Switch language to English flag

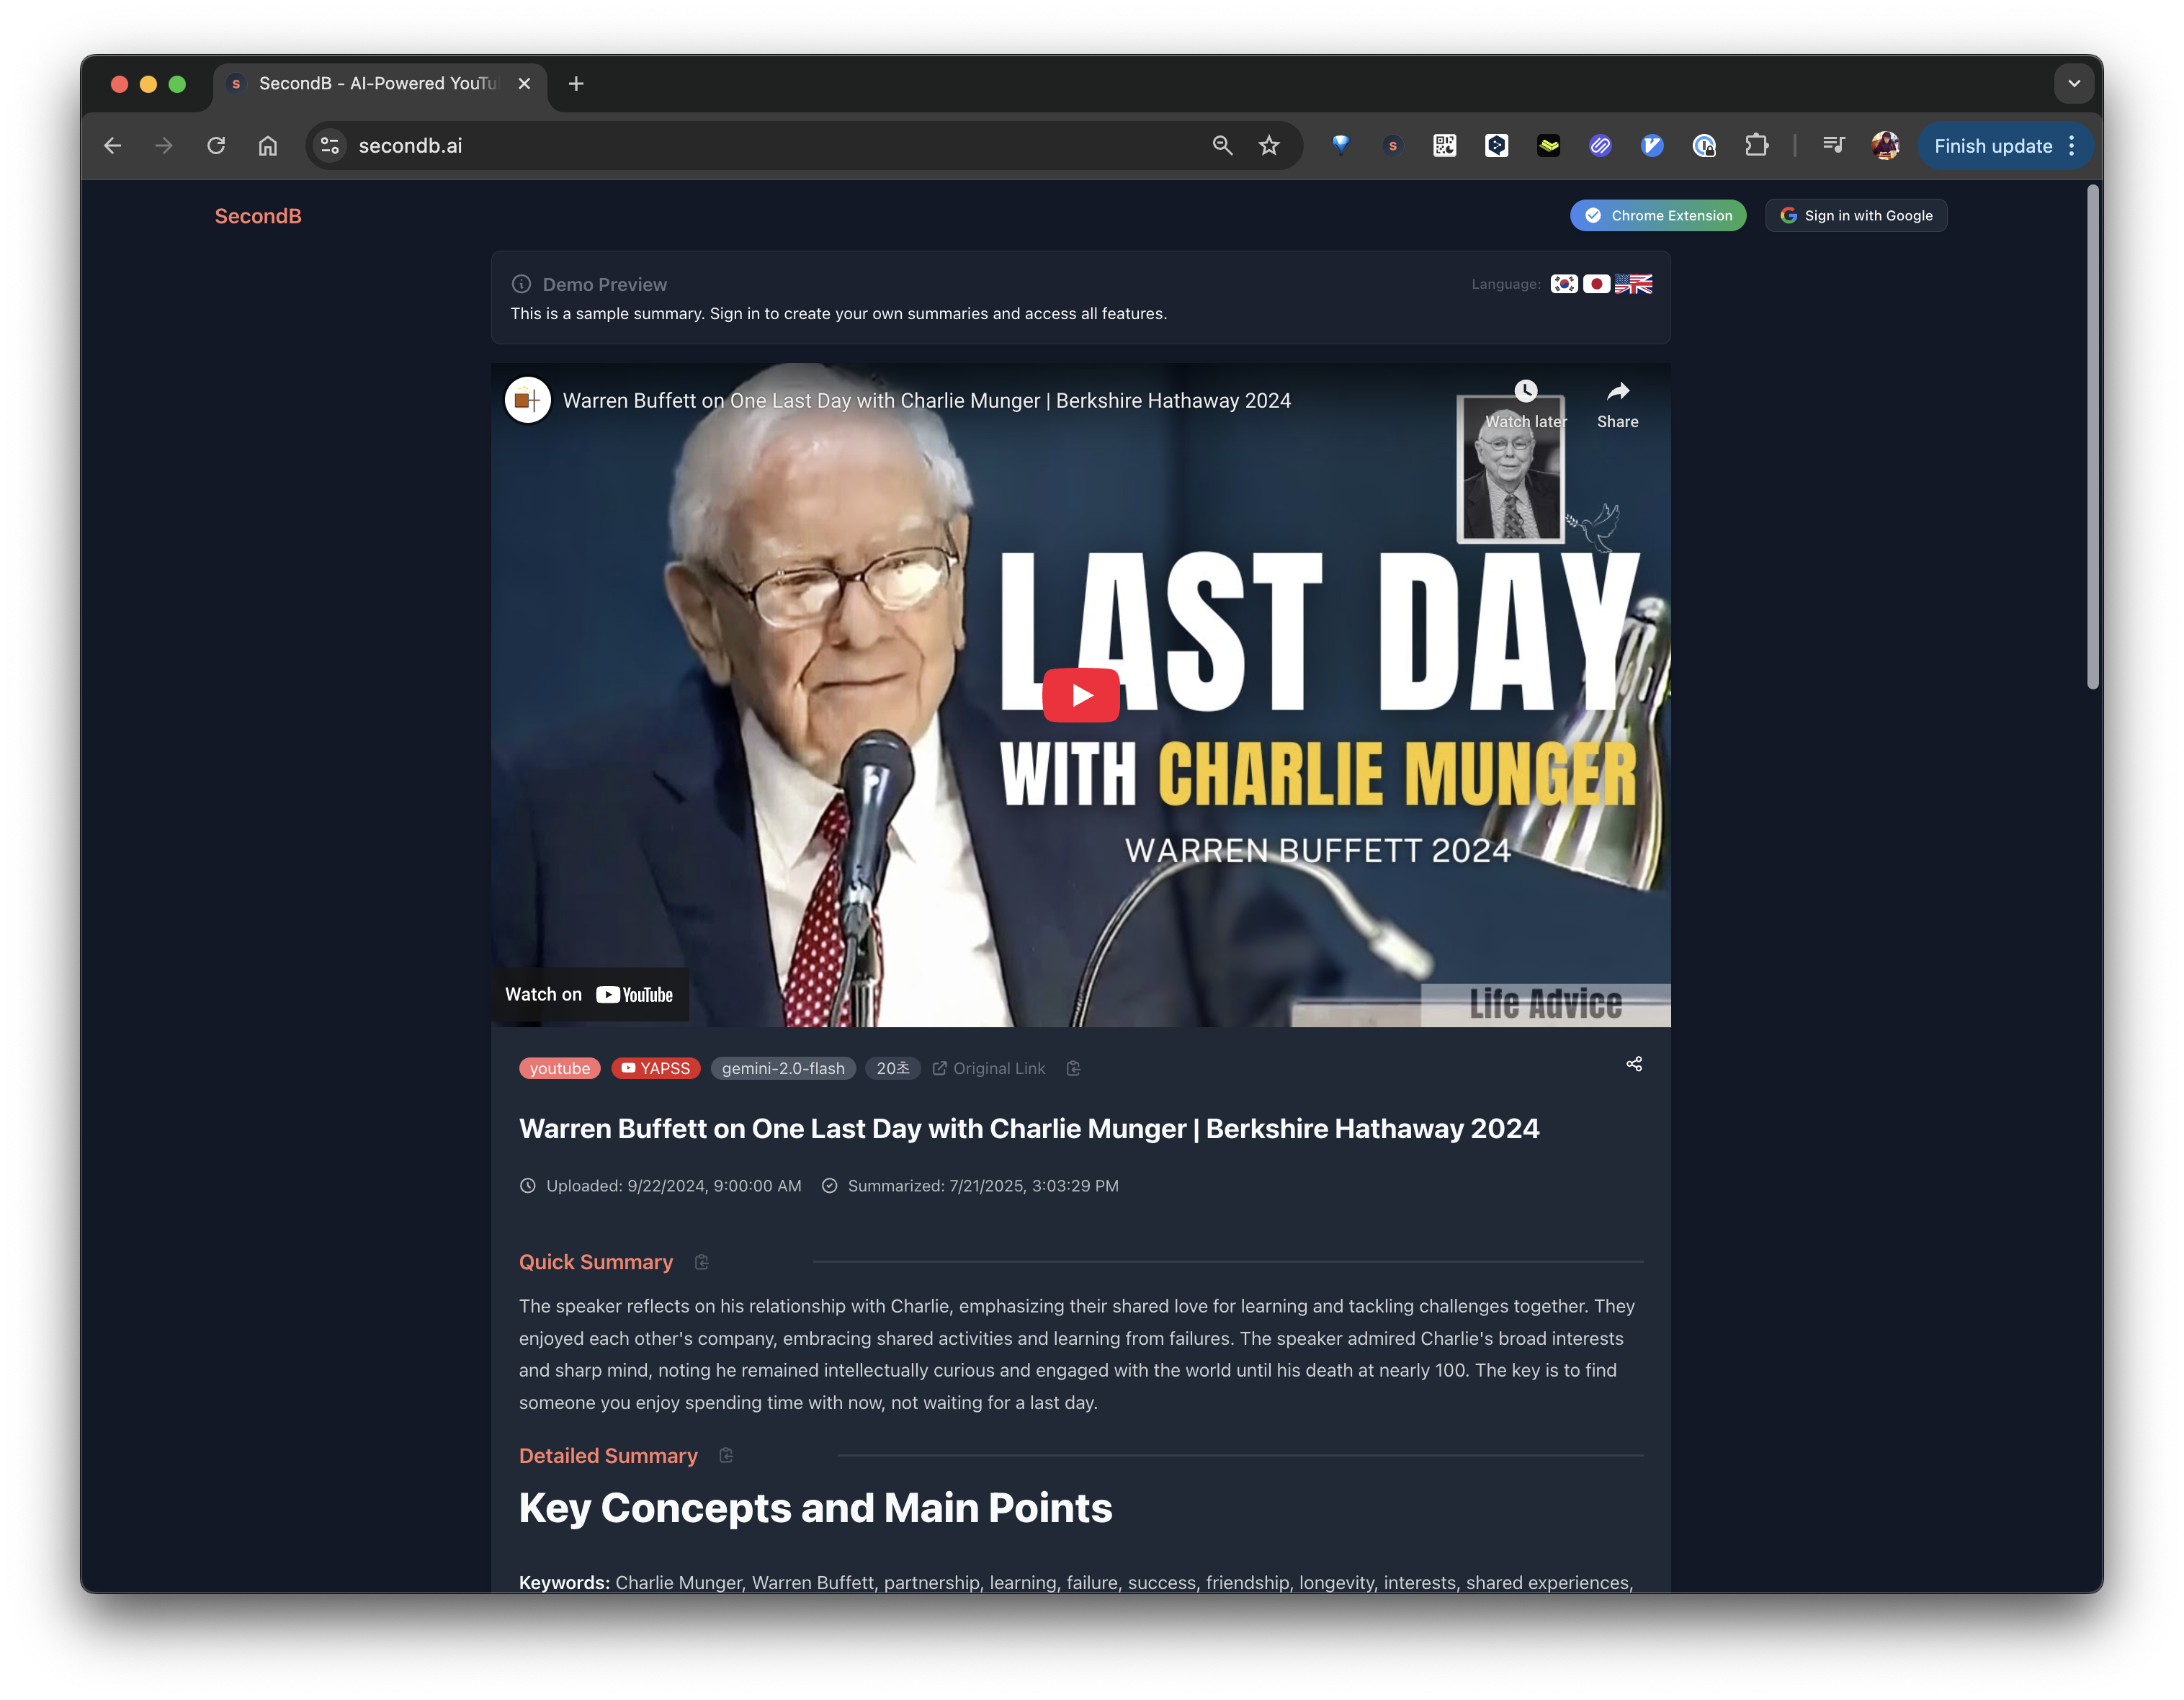pyautogui.click(x=1633, y=284)
